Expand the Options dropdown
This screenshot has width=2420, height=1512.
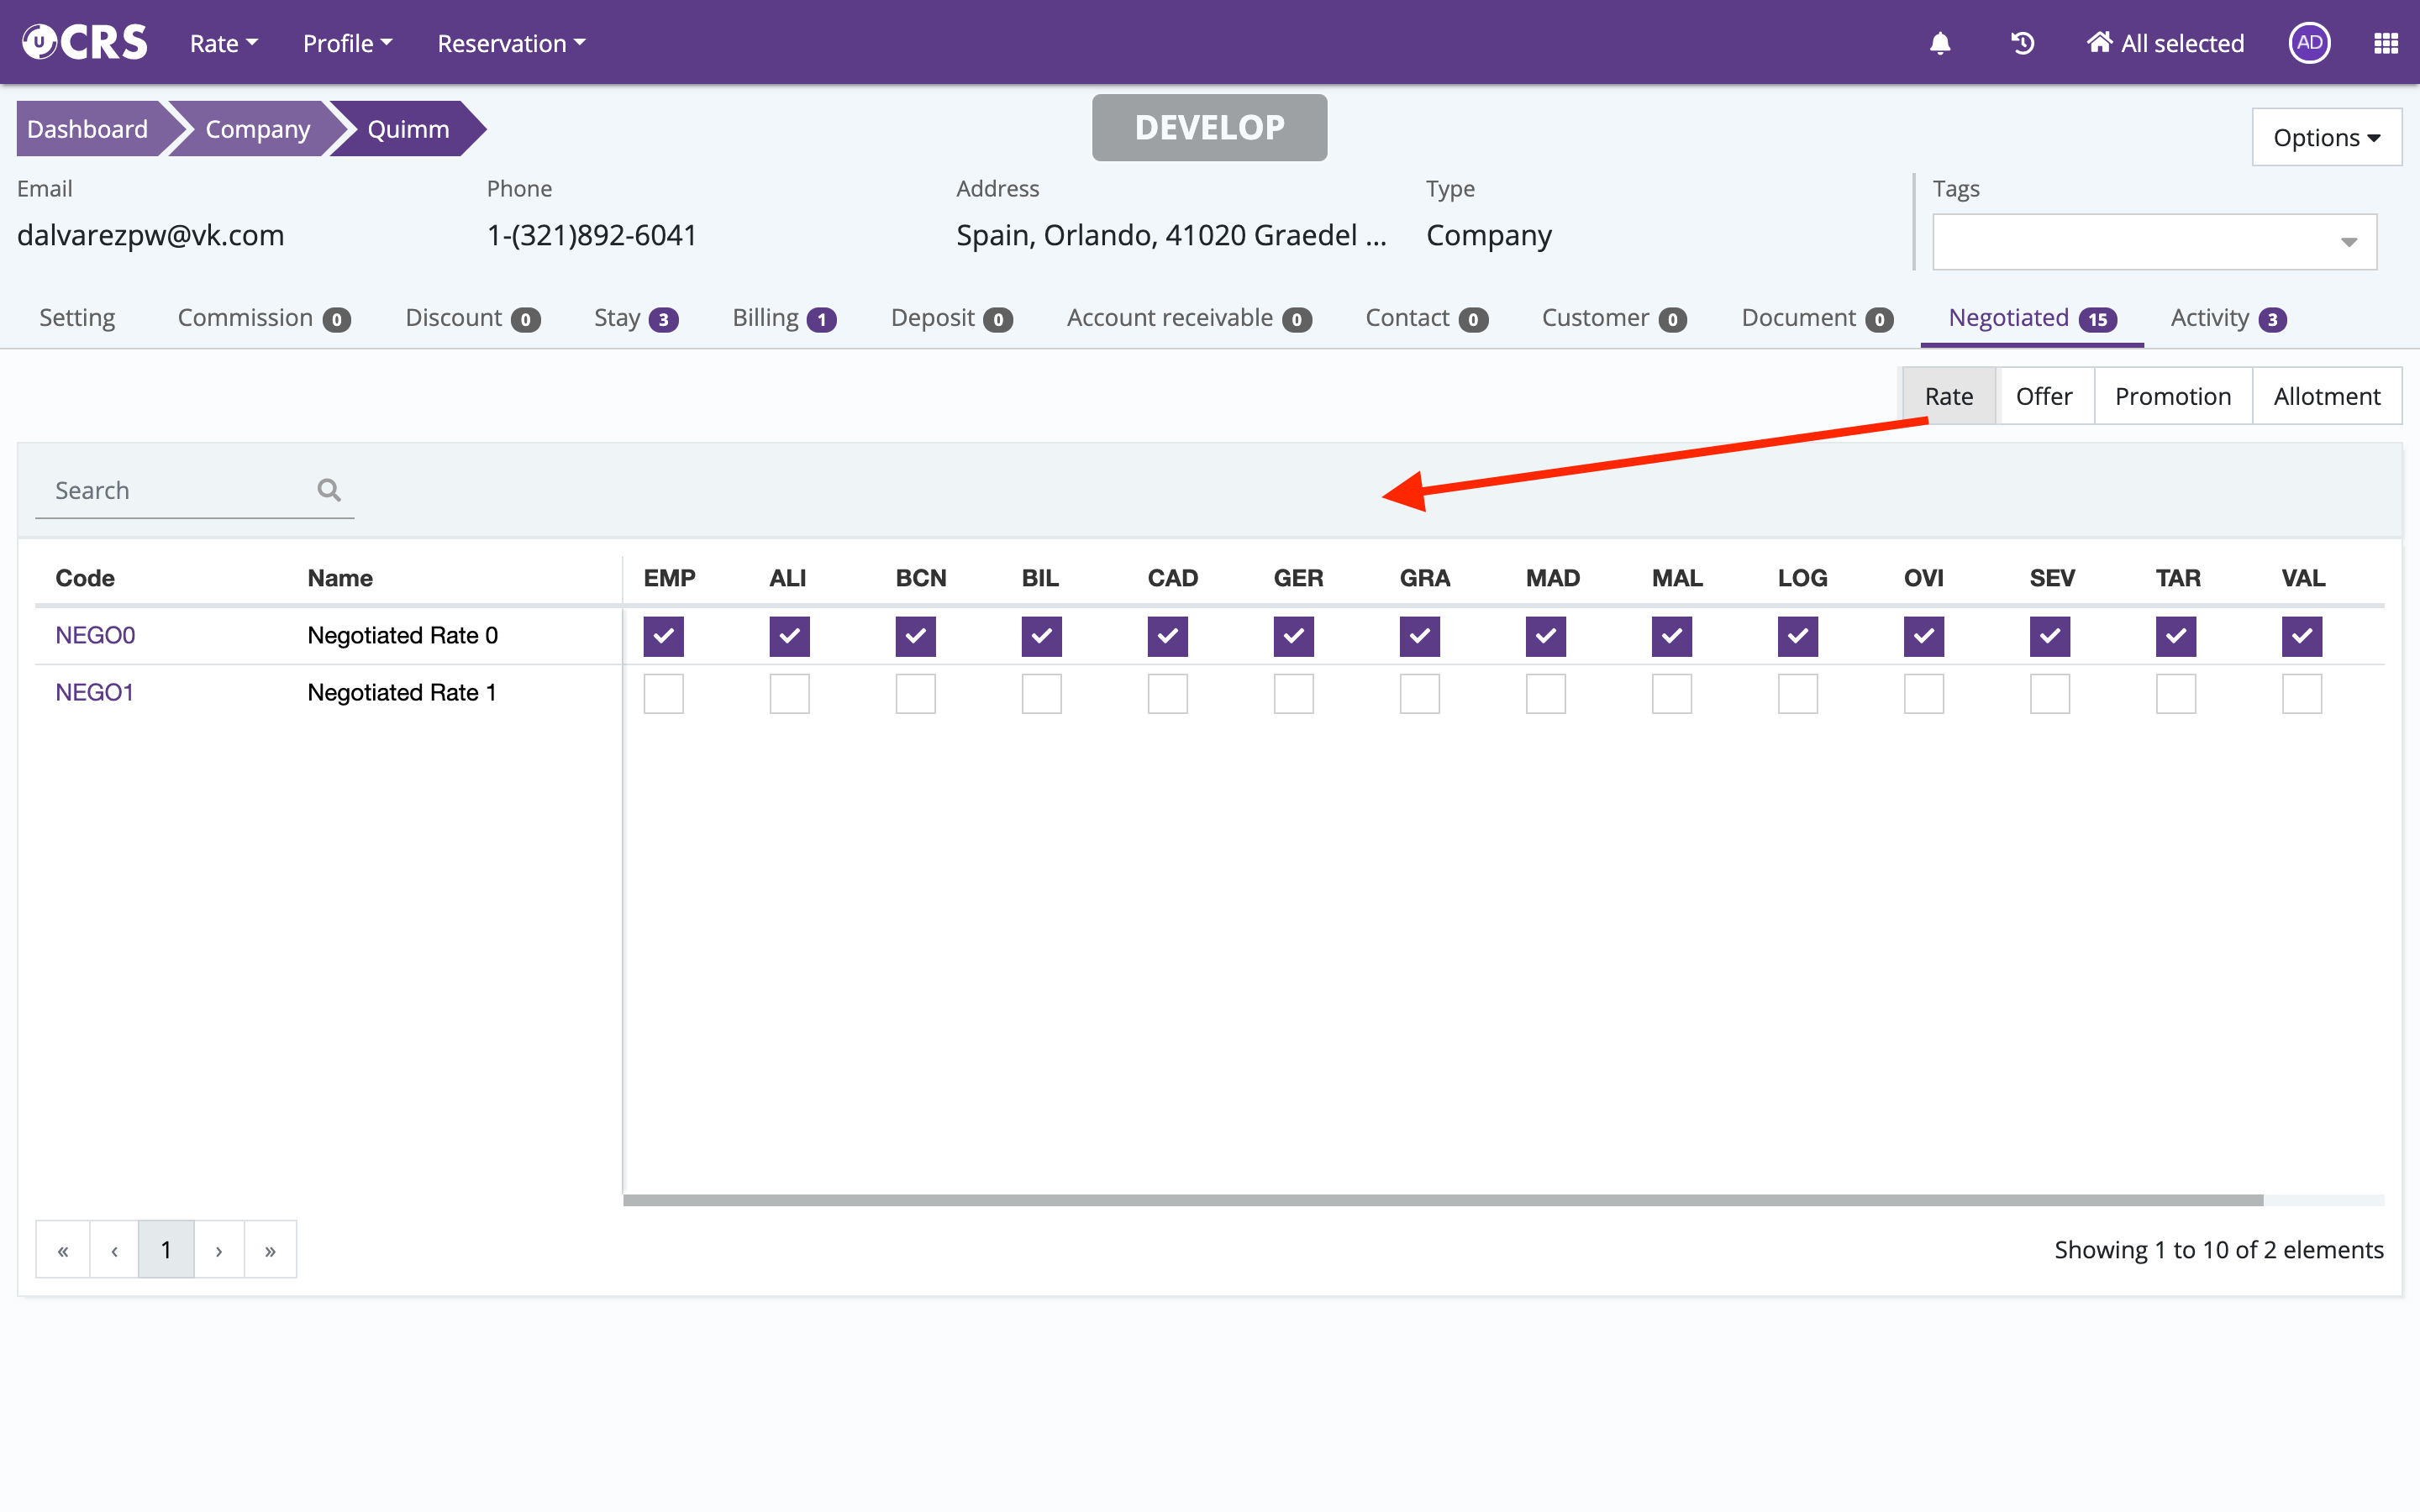tap(2326, 138)
